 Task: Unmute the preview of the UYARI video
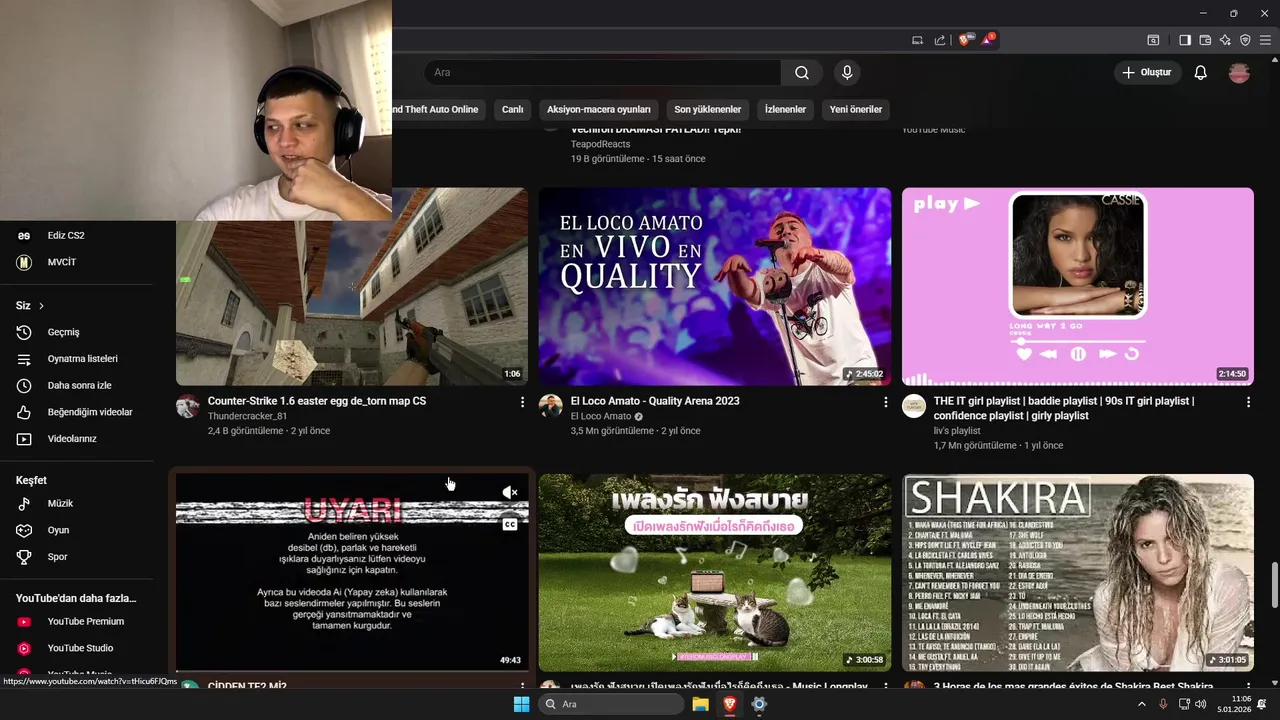pos(510,492)
